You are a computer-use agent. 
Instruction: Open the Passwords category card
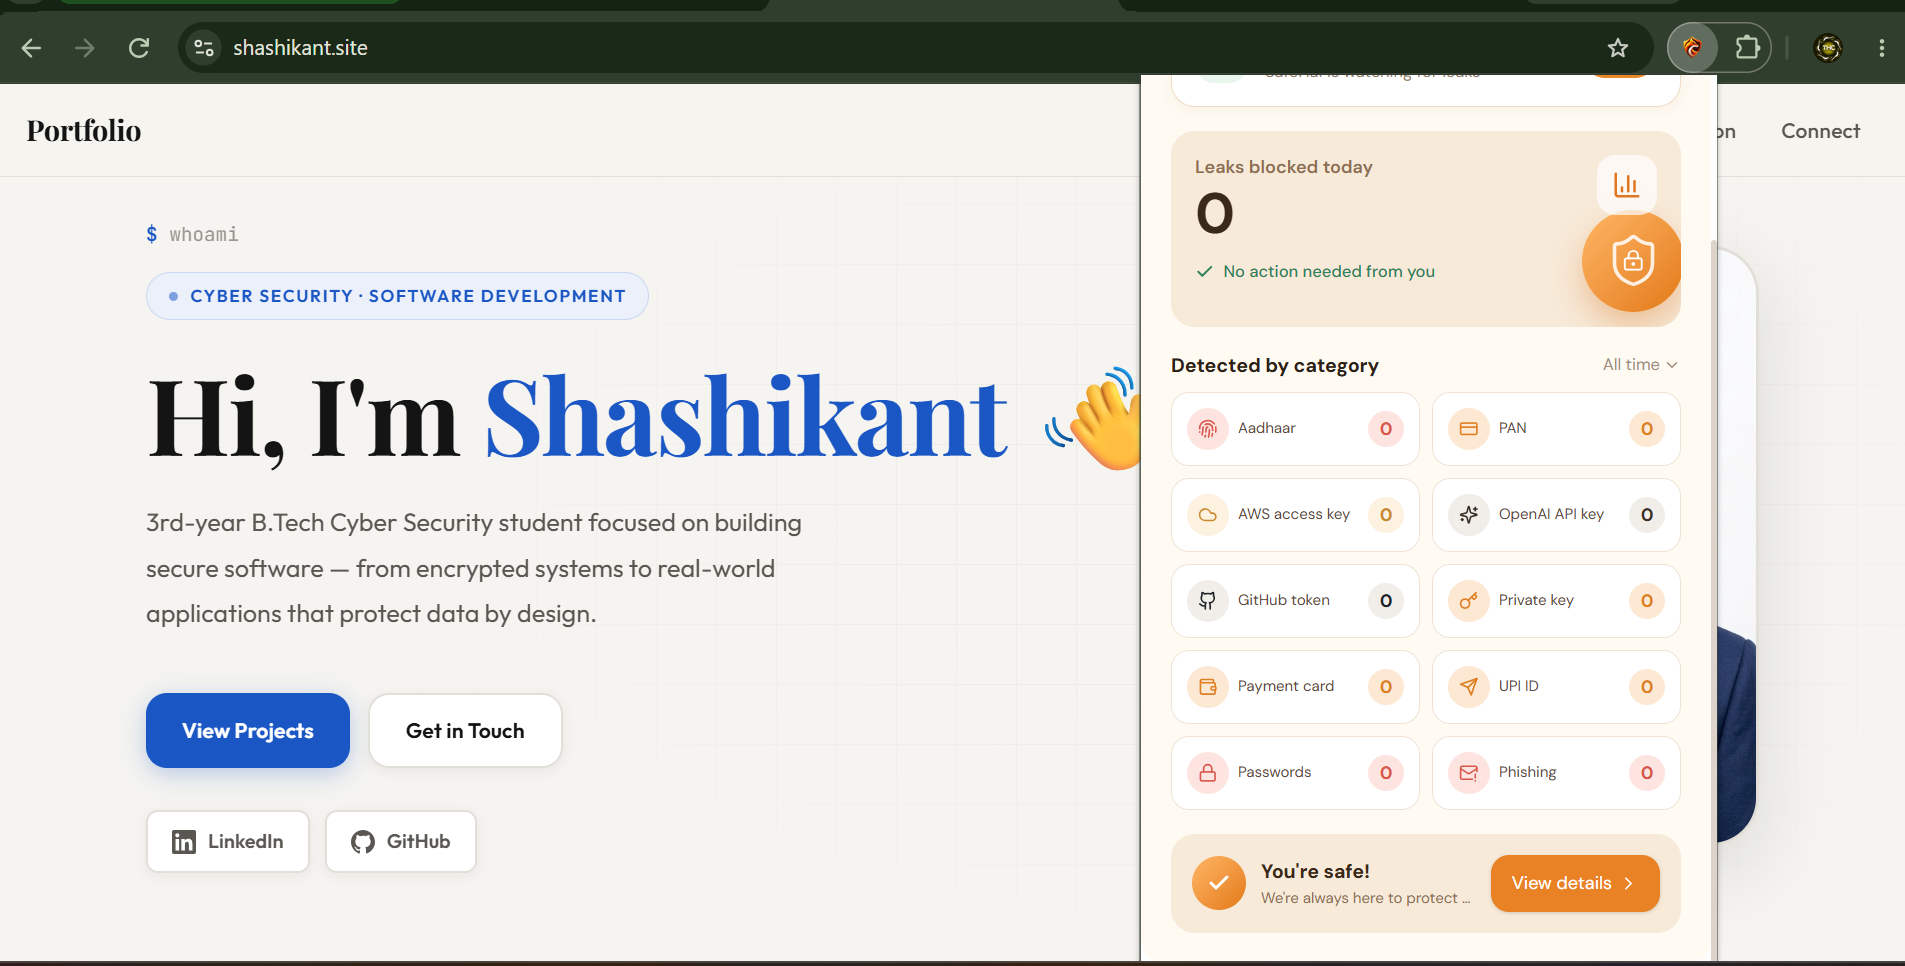tap(1295, 773)
